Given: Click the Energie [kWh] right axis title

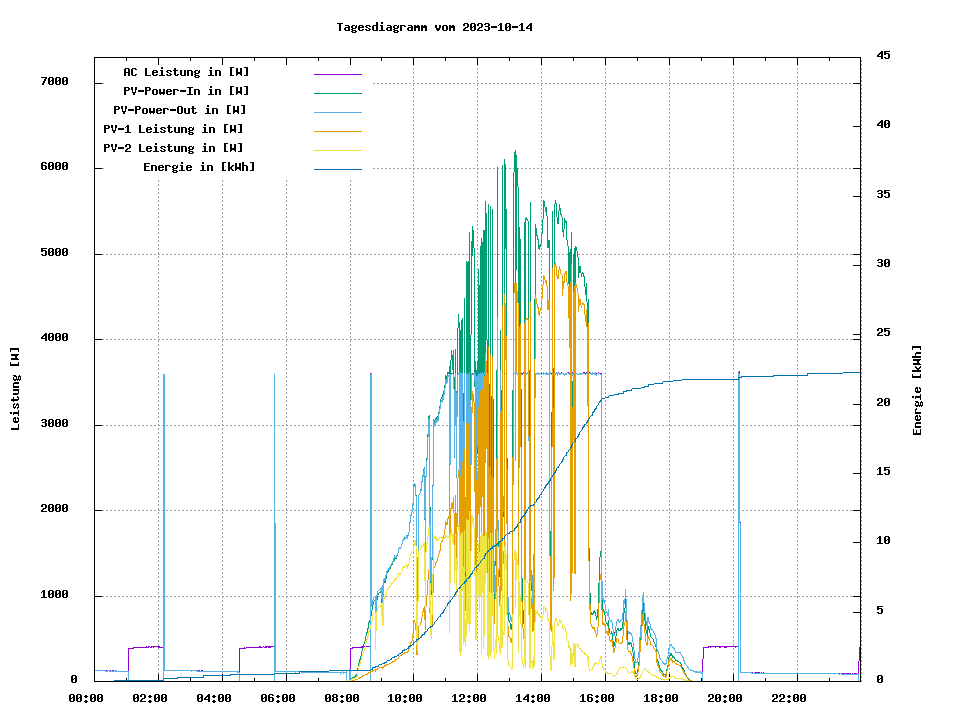Looking at the screenshot, I should pos(917,390).
